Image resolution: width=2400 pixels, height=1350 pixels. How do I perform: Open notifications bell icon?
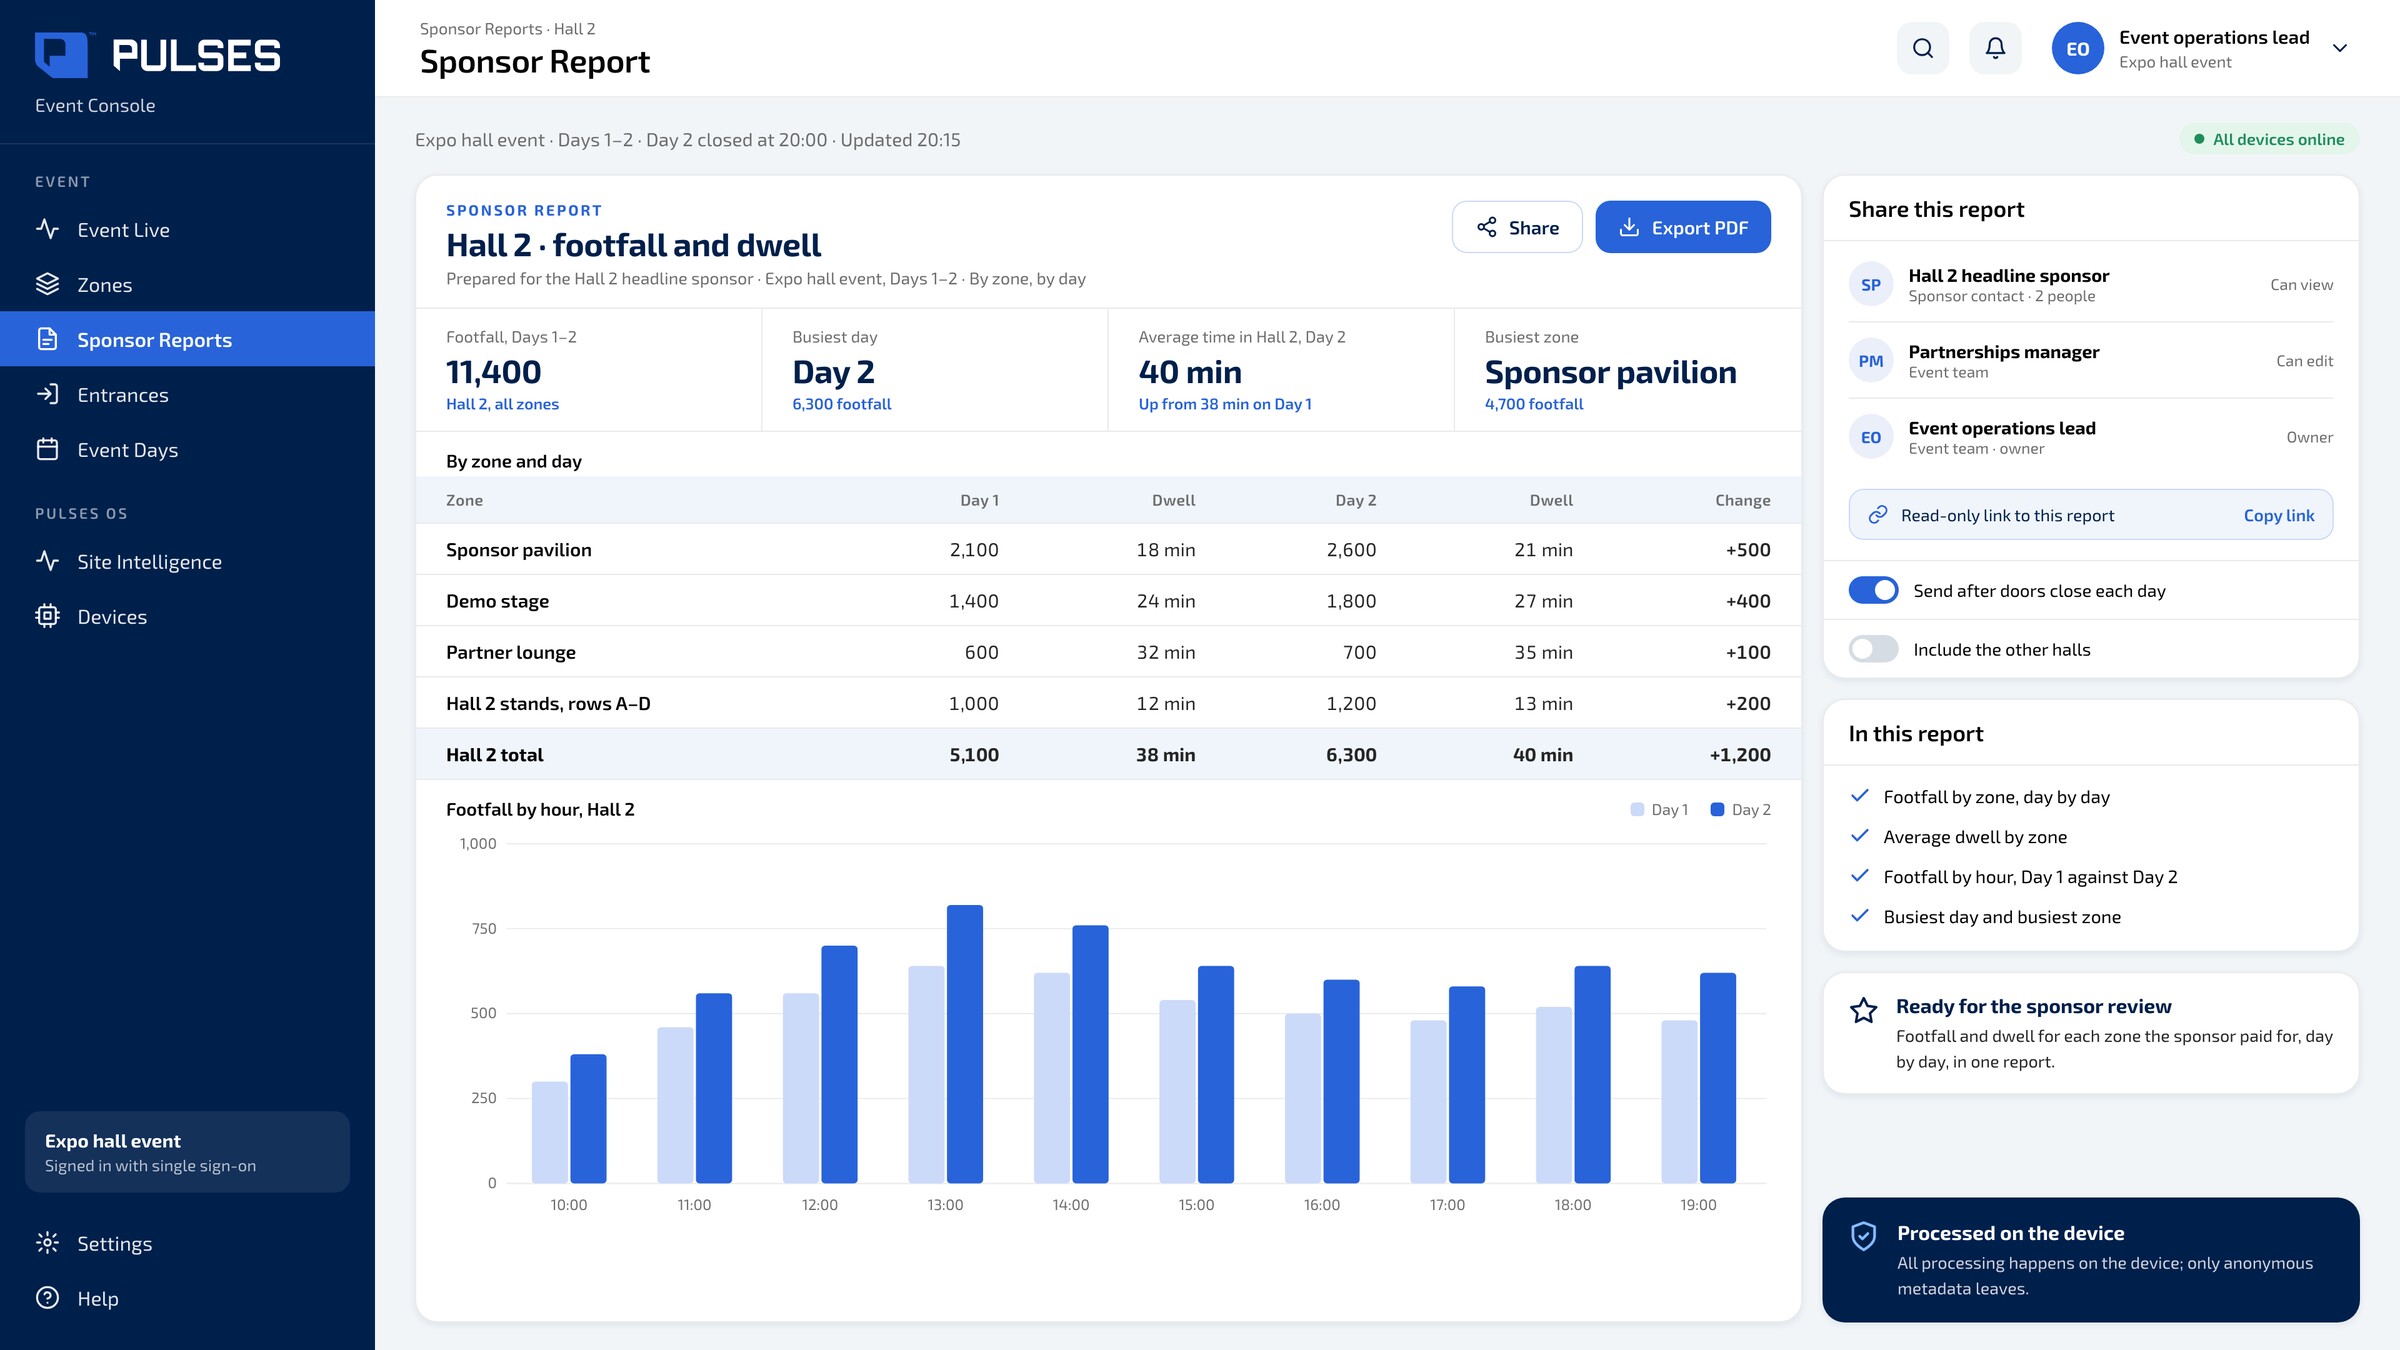point(1995,48)
